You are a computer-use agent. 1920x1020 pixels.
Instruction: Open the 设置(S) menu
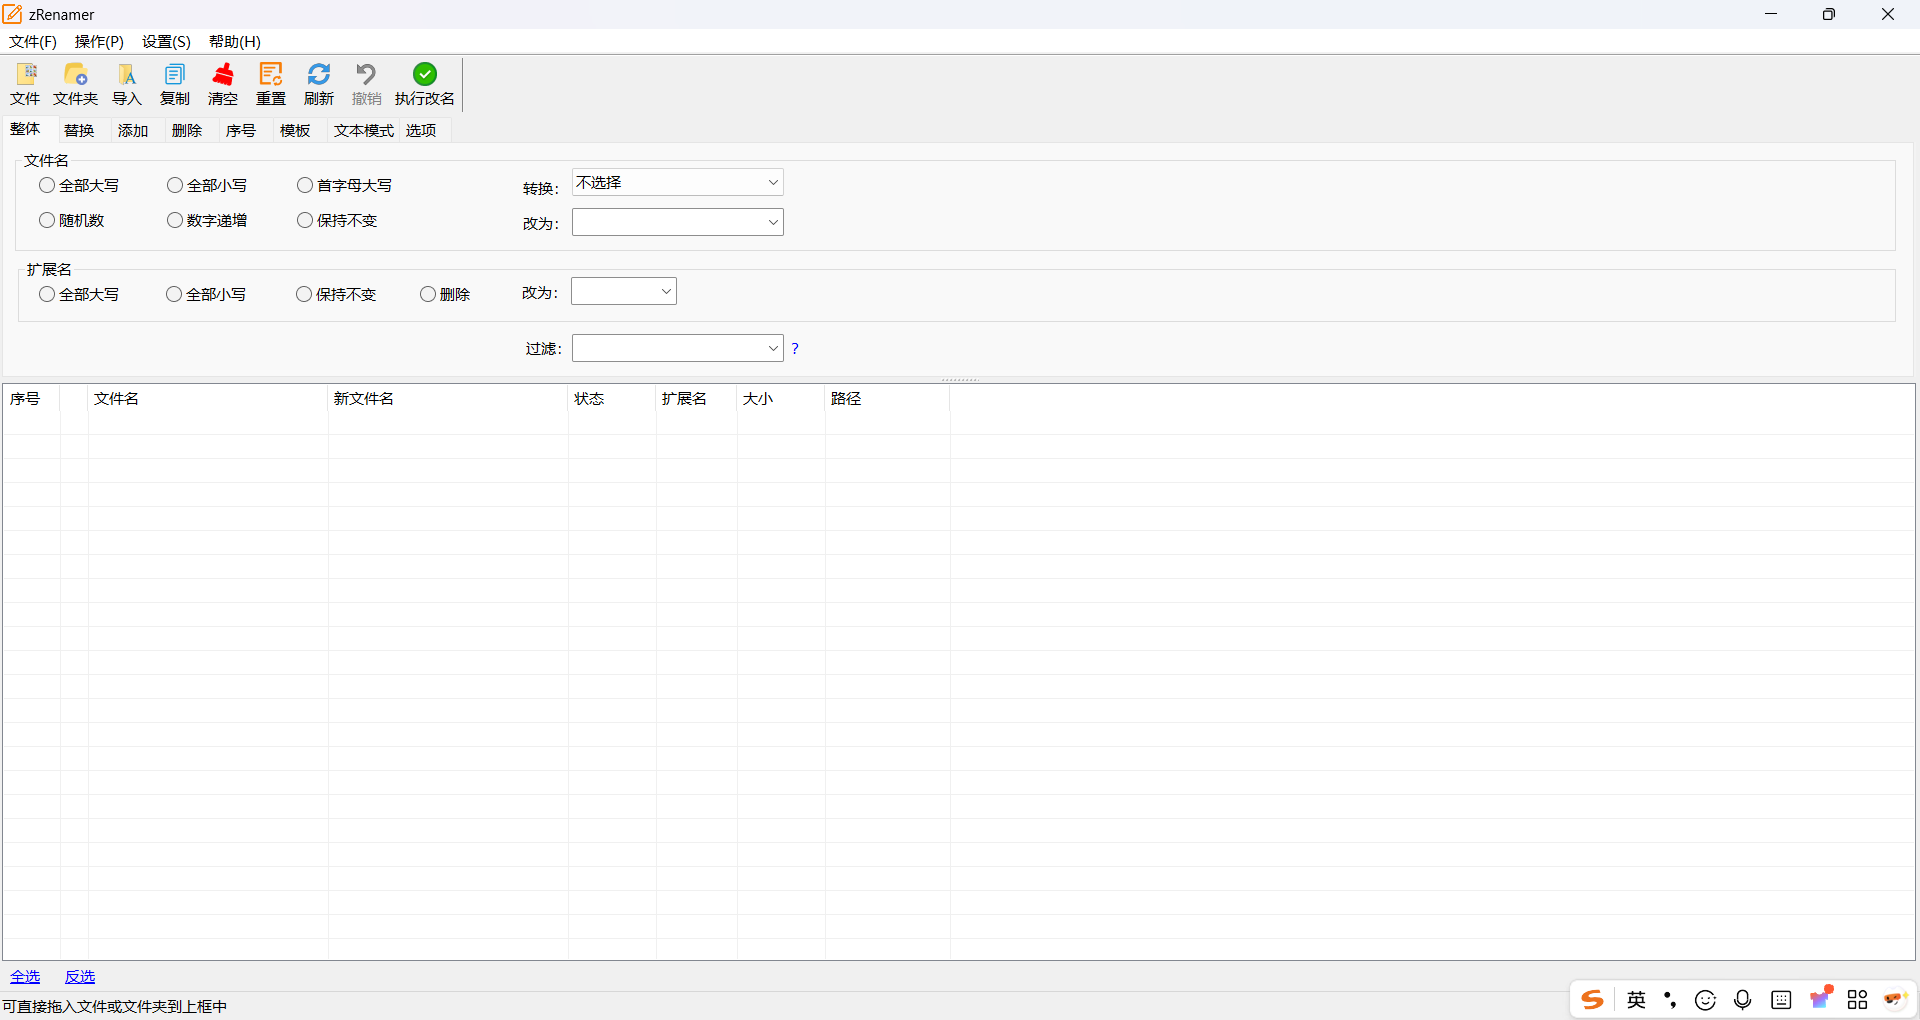click(166, 41)
